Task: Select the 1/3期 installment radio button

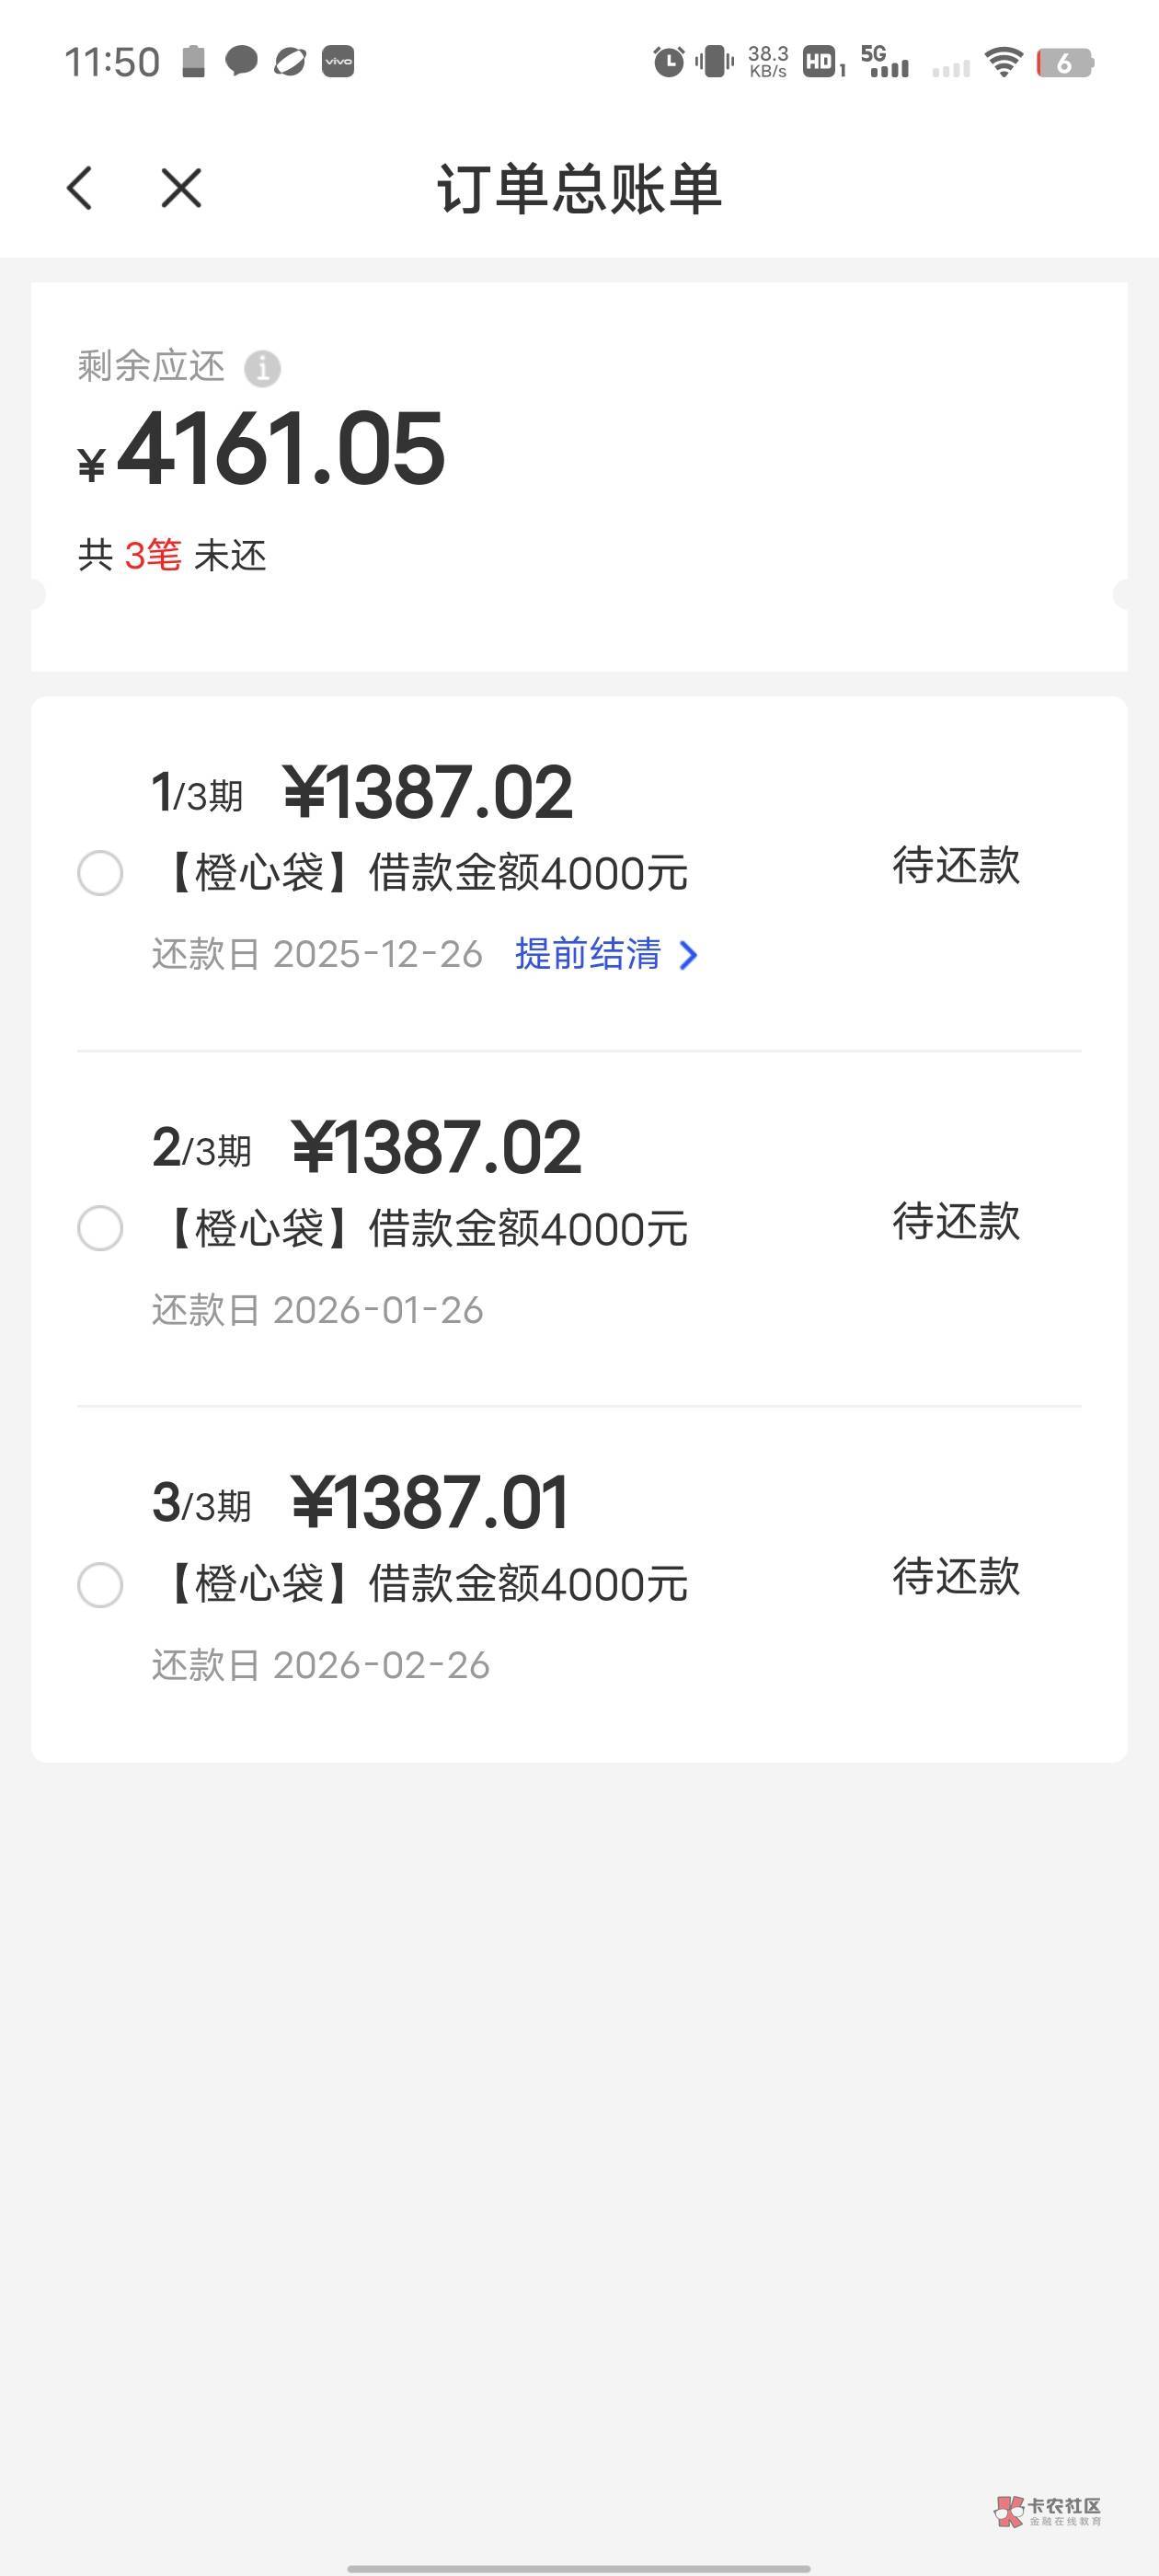Action: (100, 873)
